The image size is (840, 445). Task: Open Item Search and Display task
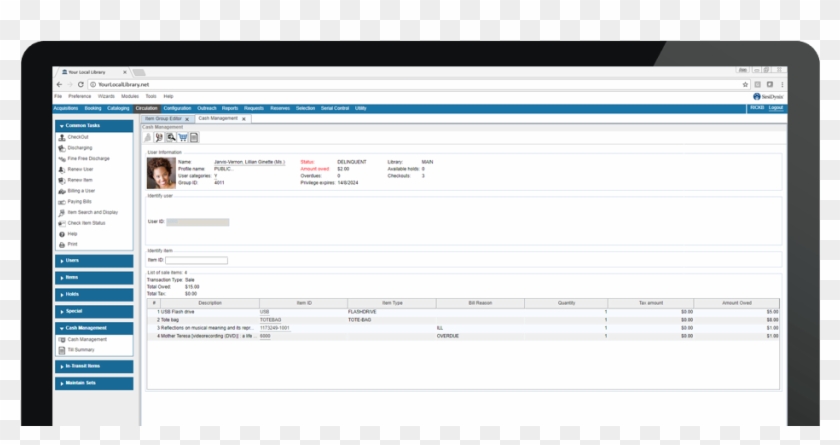coord(92,212)
